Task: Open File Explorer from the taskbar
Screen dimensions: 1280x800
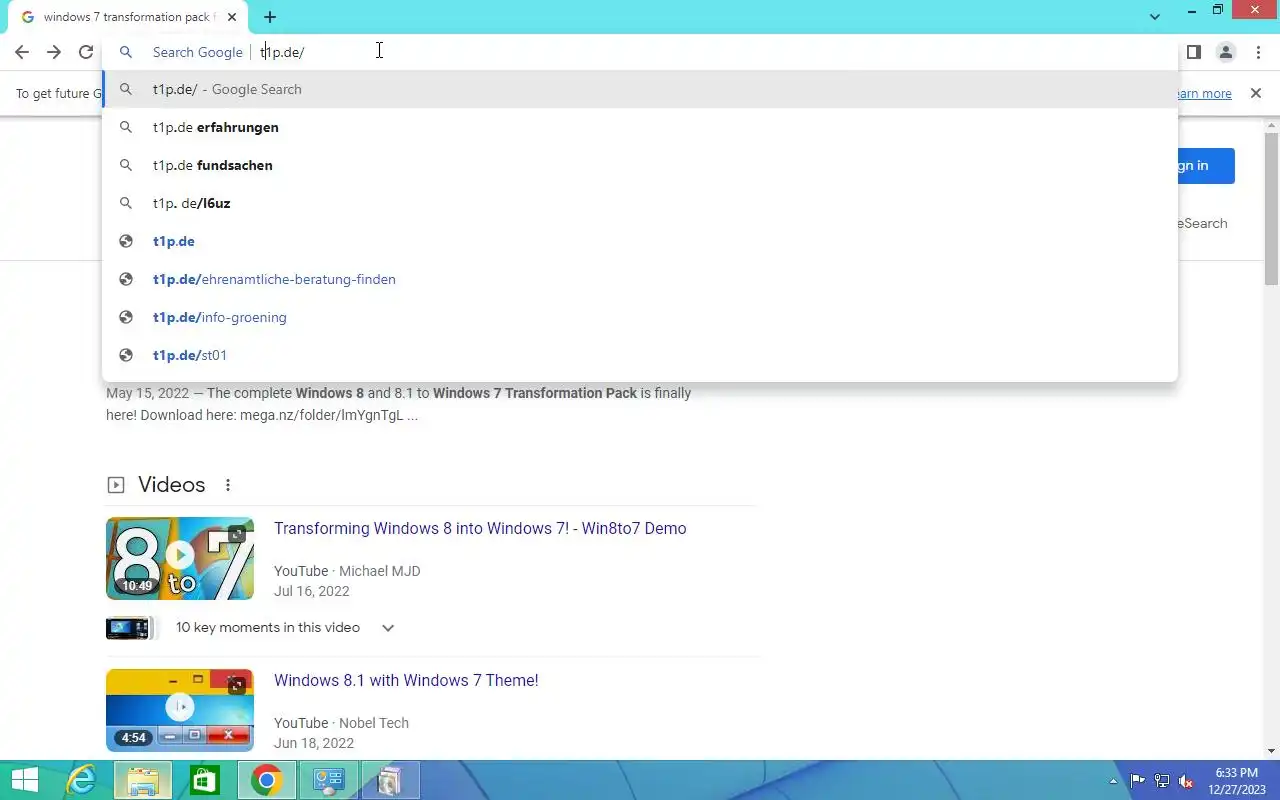Action: click(x=143, y=780)
